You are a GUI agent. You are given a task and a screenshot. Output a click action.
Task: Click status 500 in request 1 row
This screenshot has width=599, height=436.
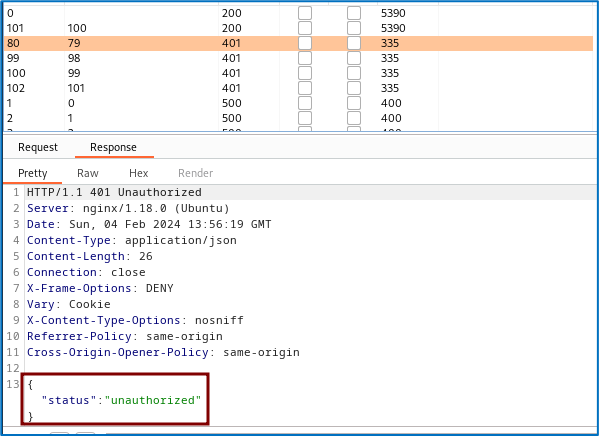click(x=232, y=103)
